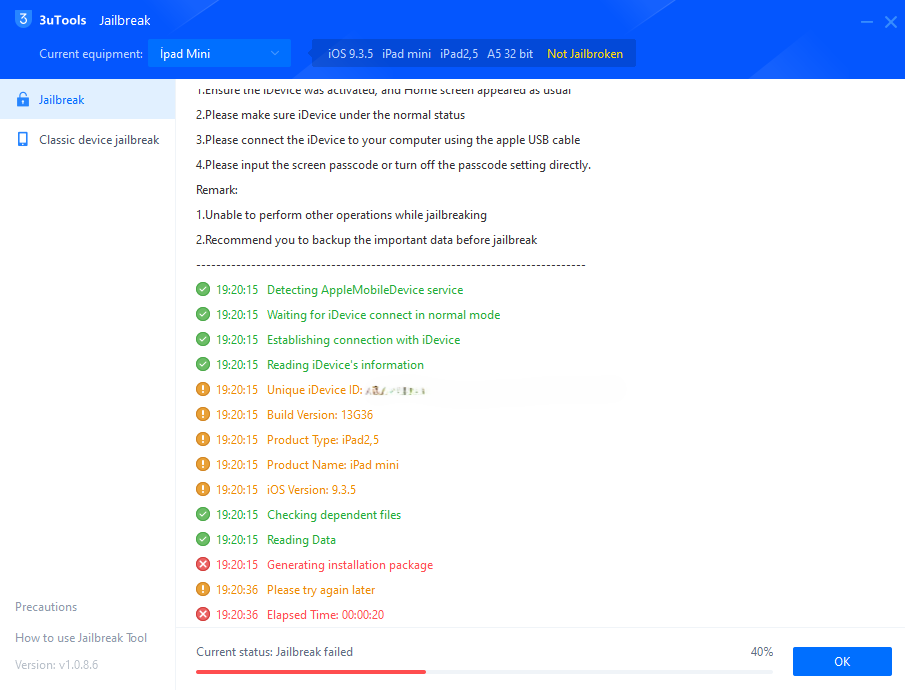905x690 pixels.
Task: Click the Build Version: 13G36 log text
Action: tap(320, 415)
